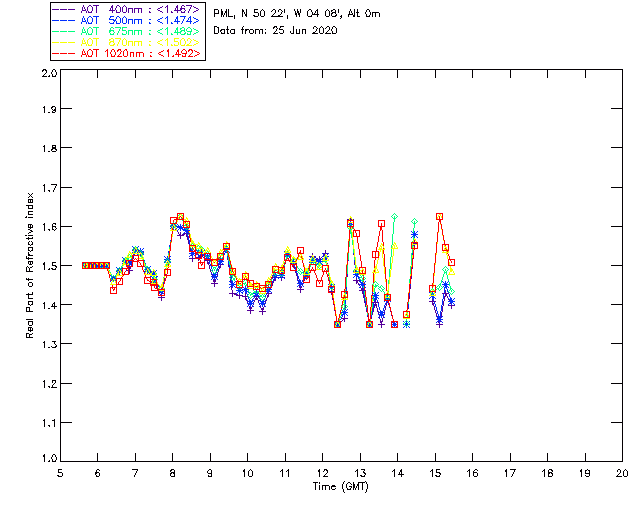Click the x-axis tick label '19'
The height and width of the screenshot is (512, 640).
[x=585, y=473]
